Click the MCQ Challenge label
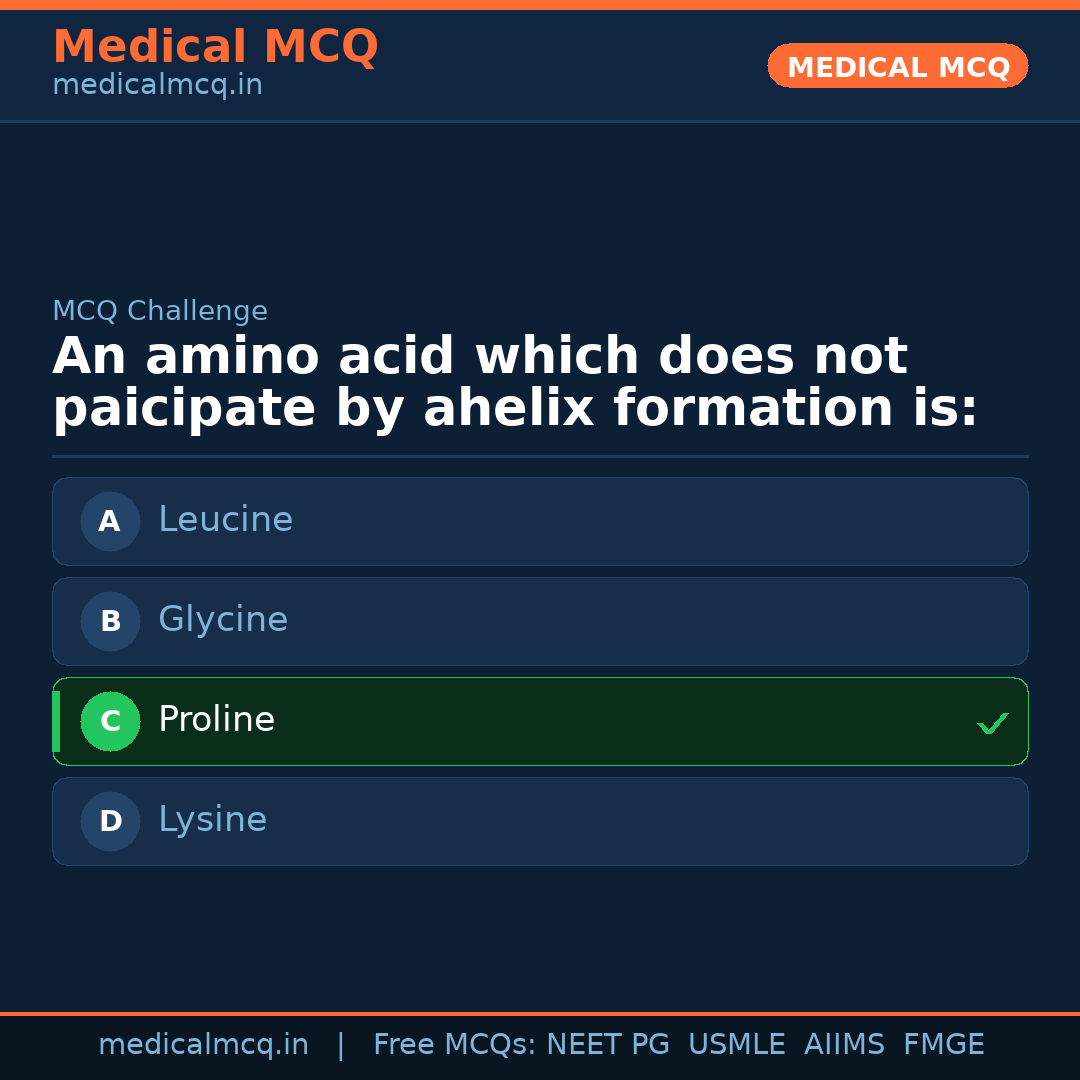The width and height of the screenshot is (1080, 1080). coord(160,311)
